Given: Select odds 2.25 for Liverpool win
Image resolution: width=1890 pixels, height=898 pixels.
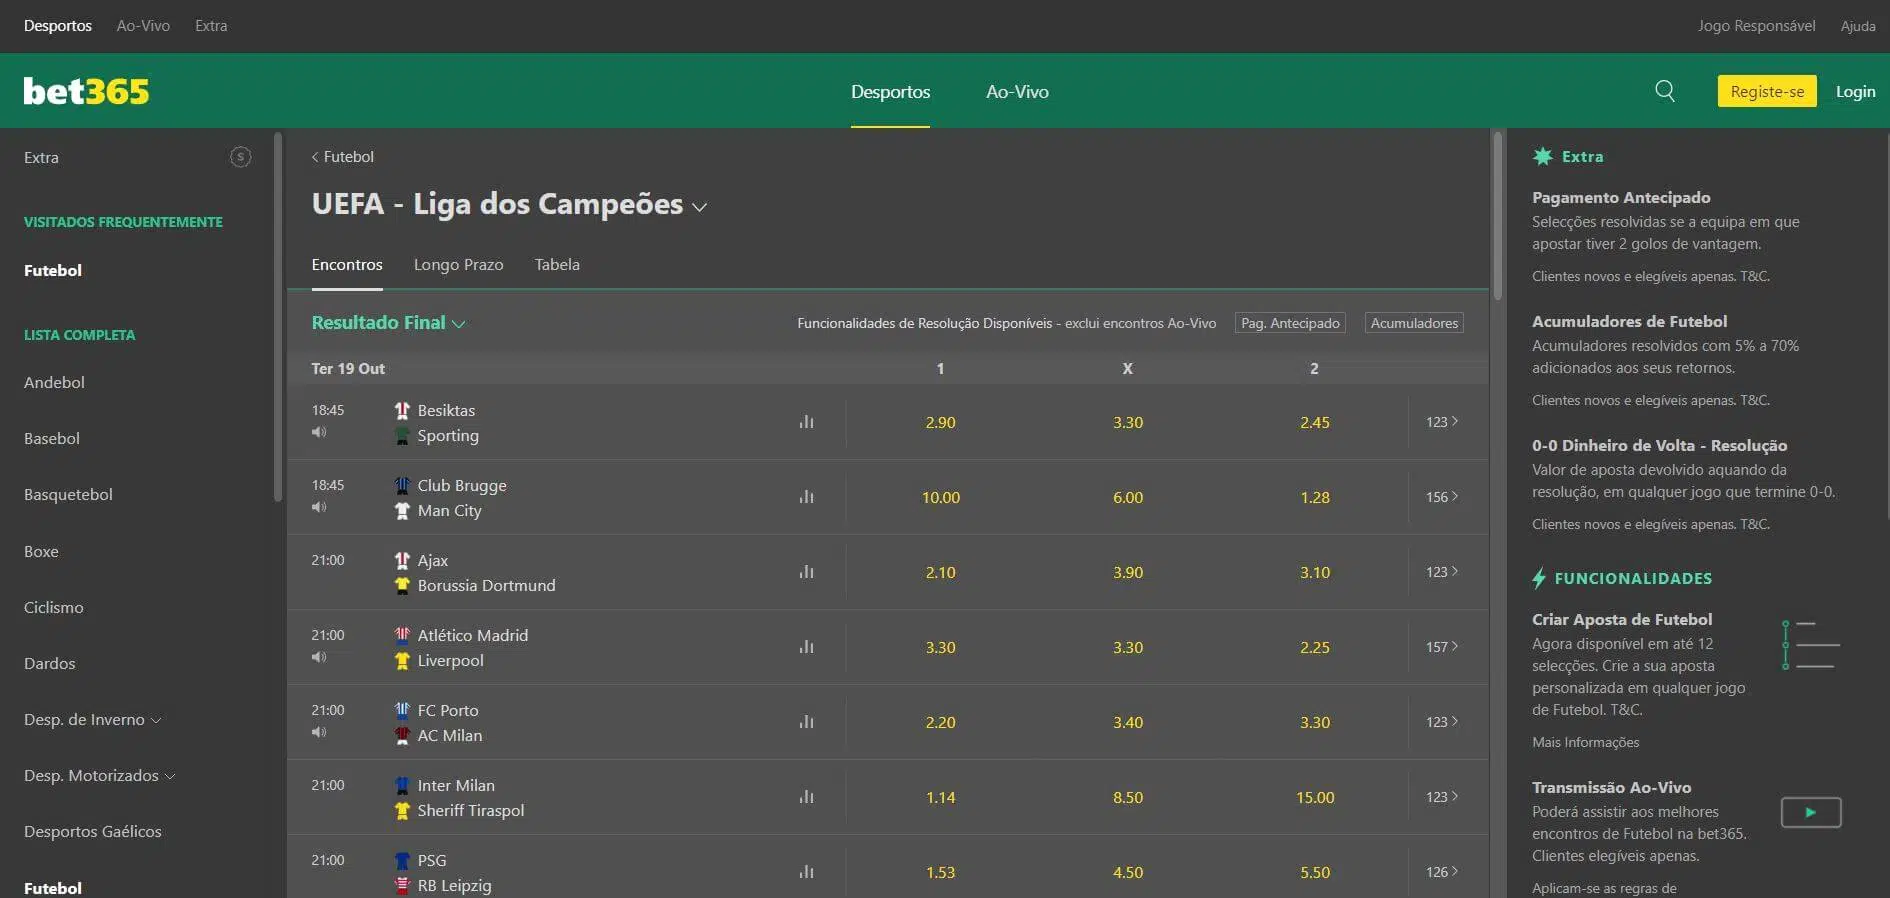Looking at the screenshot, I should (x=1315, y=647).
